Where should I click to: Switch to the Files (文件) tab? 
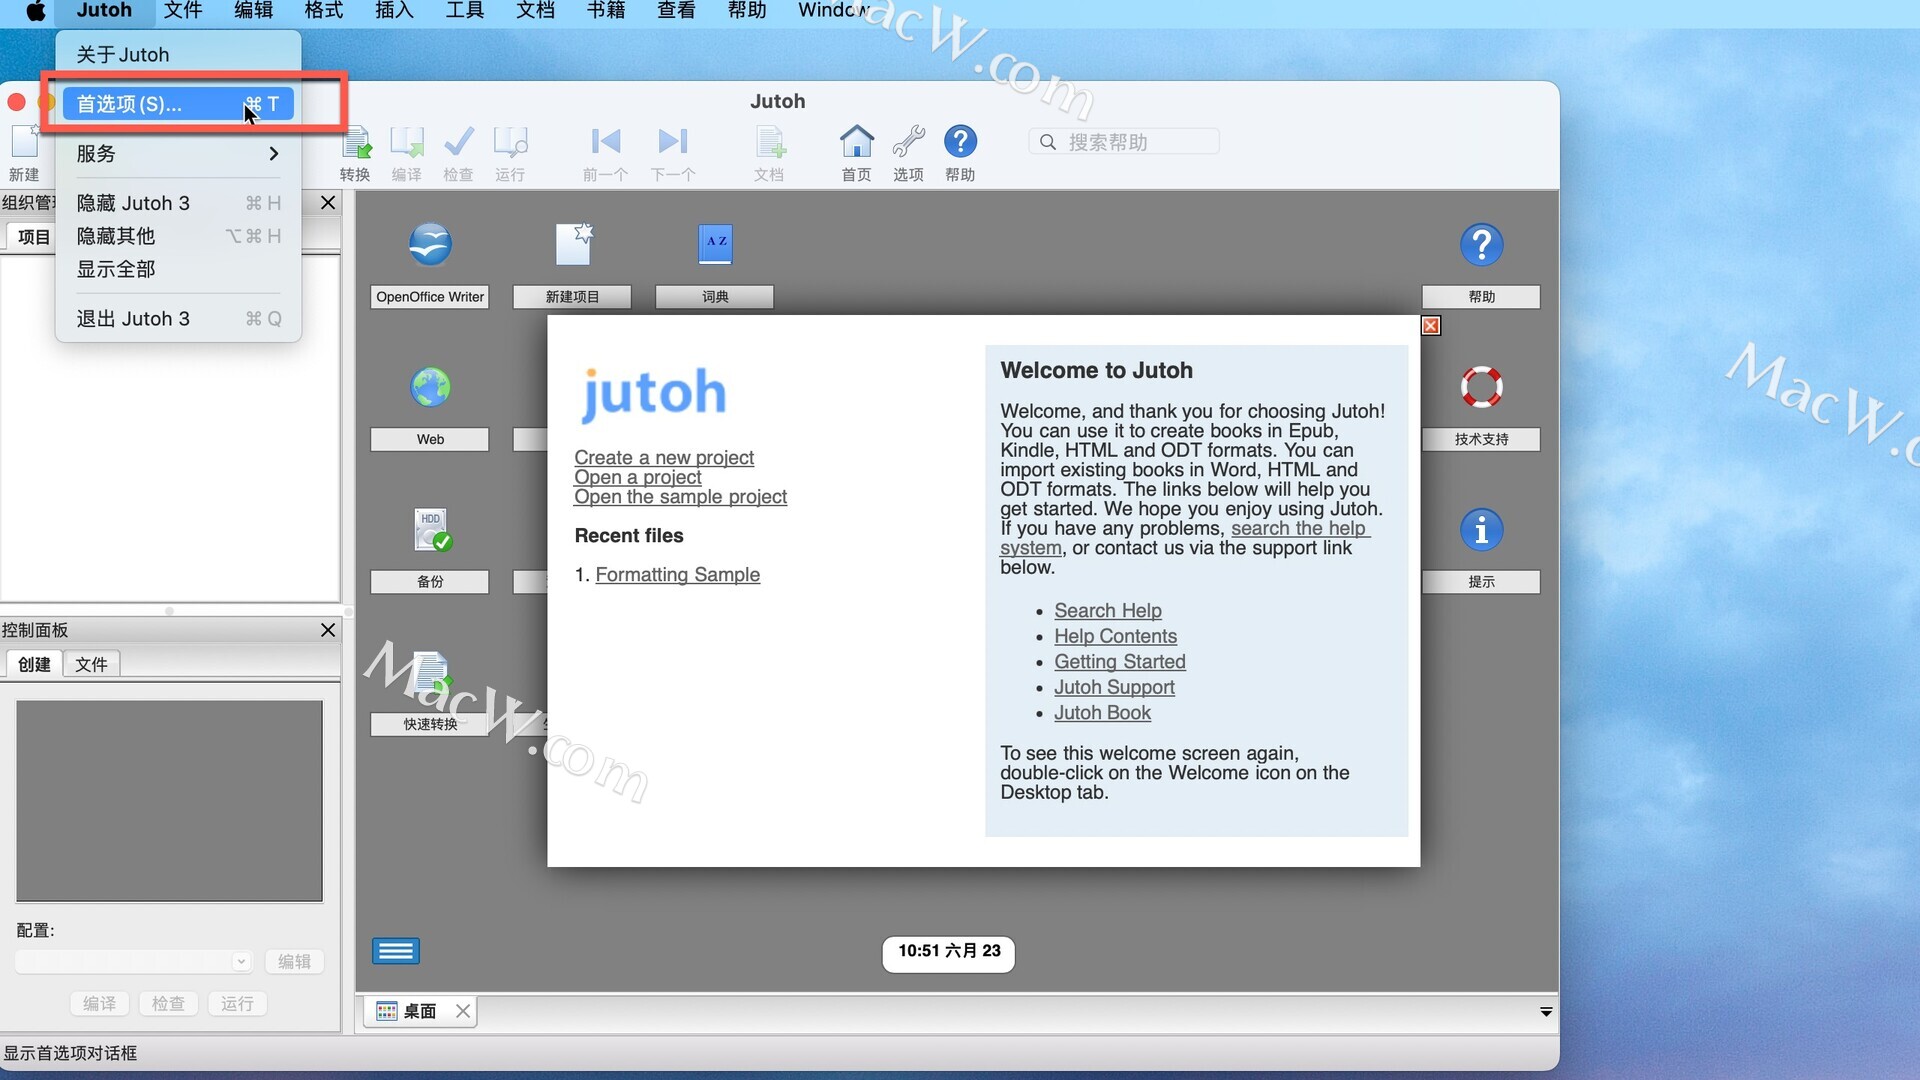point(91,664)
